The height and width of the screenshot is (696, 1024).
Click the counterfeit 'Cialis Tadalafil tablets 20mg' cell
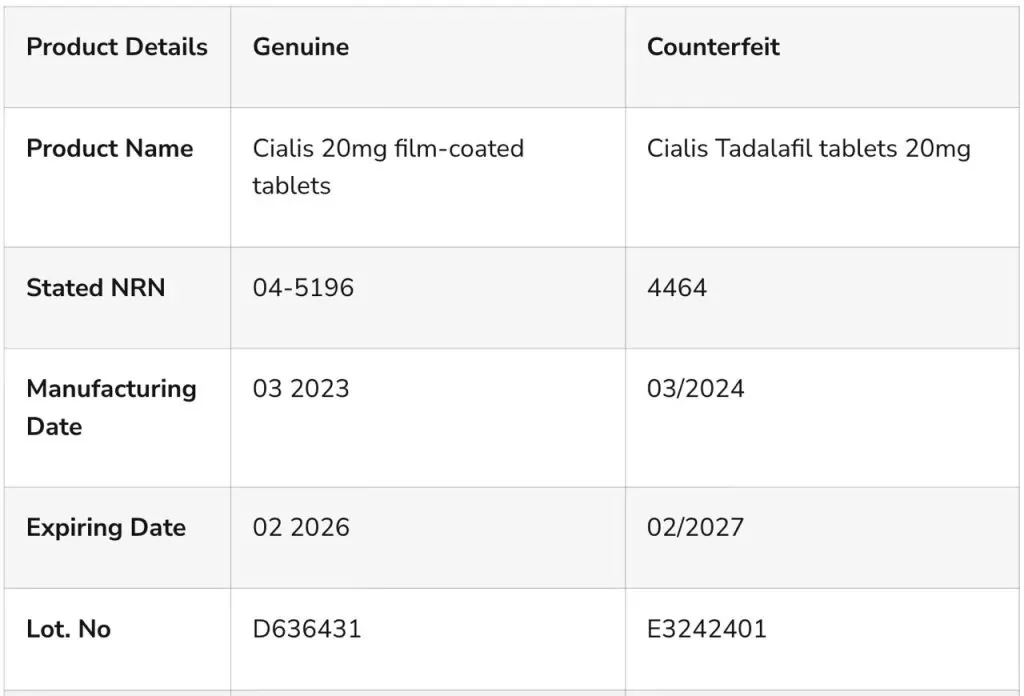pyautogui.click(x=808, y=149)
